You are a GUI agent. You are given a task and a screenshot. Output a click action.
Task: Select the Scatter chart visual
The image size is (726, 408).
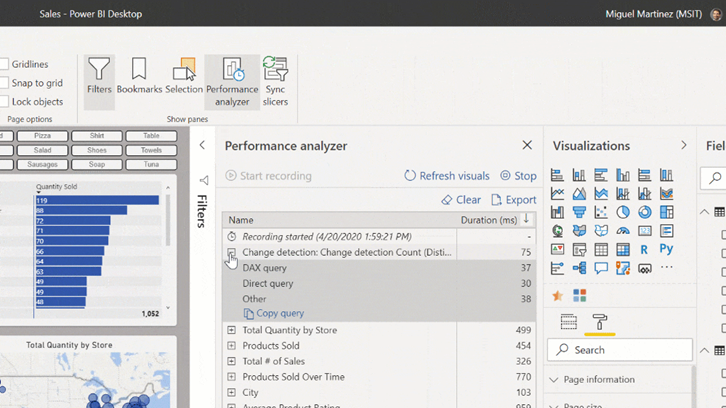(601, 212)
